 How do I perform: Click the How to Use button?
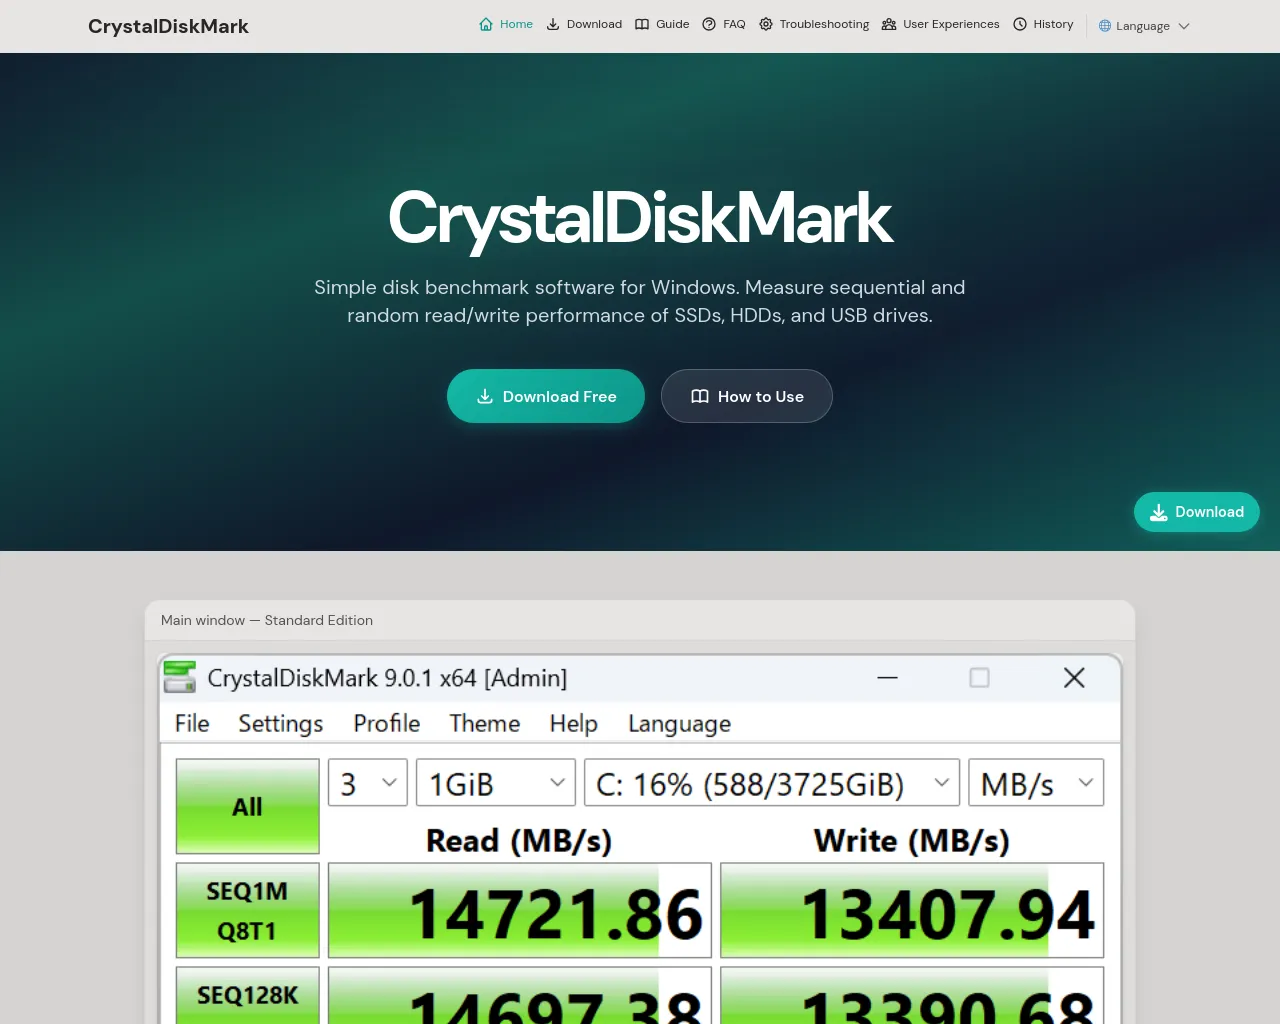click(747, 396)
